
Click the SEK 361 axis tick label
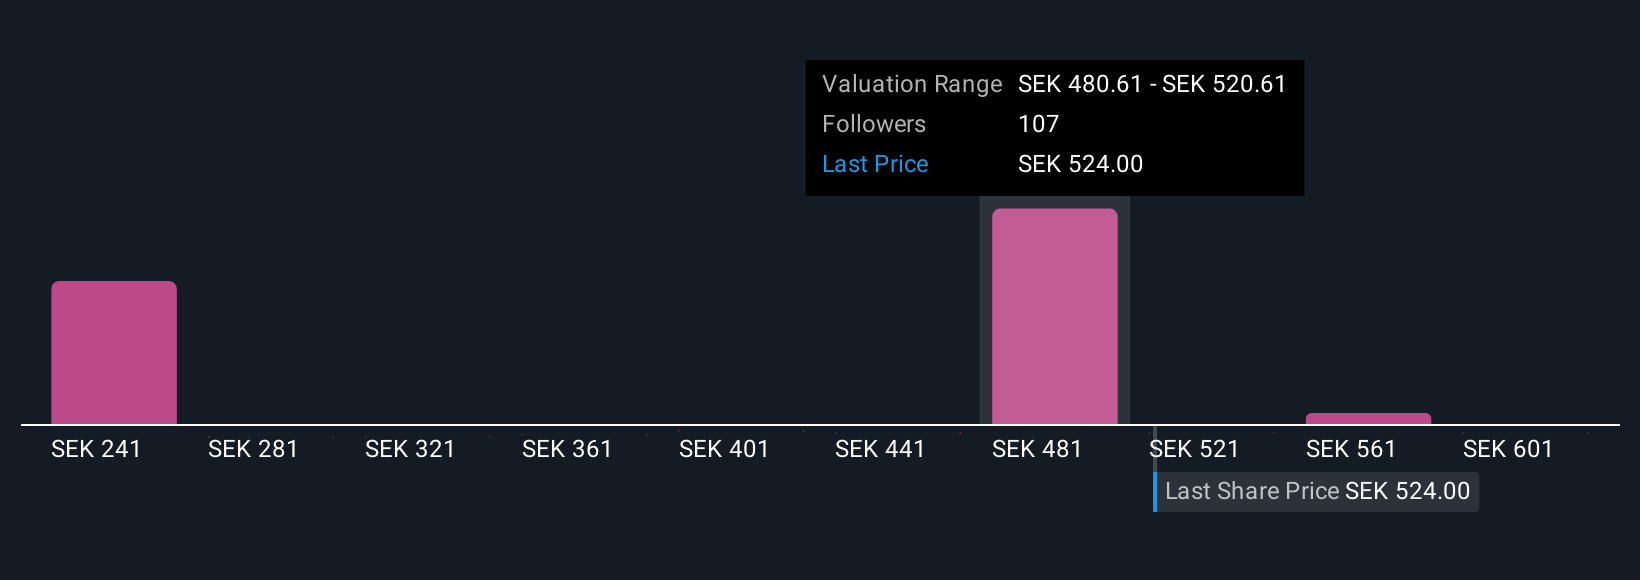point(567,450)
